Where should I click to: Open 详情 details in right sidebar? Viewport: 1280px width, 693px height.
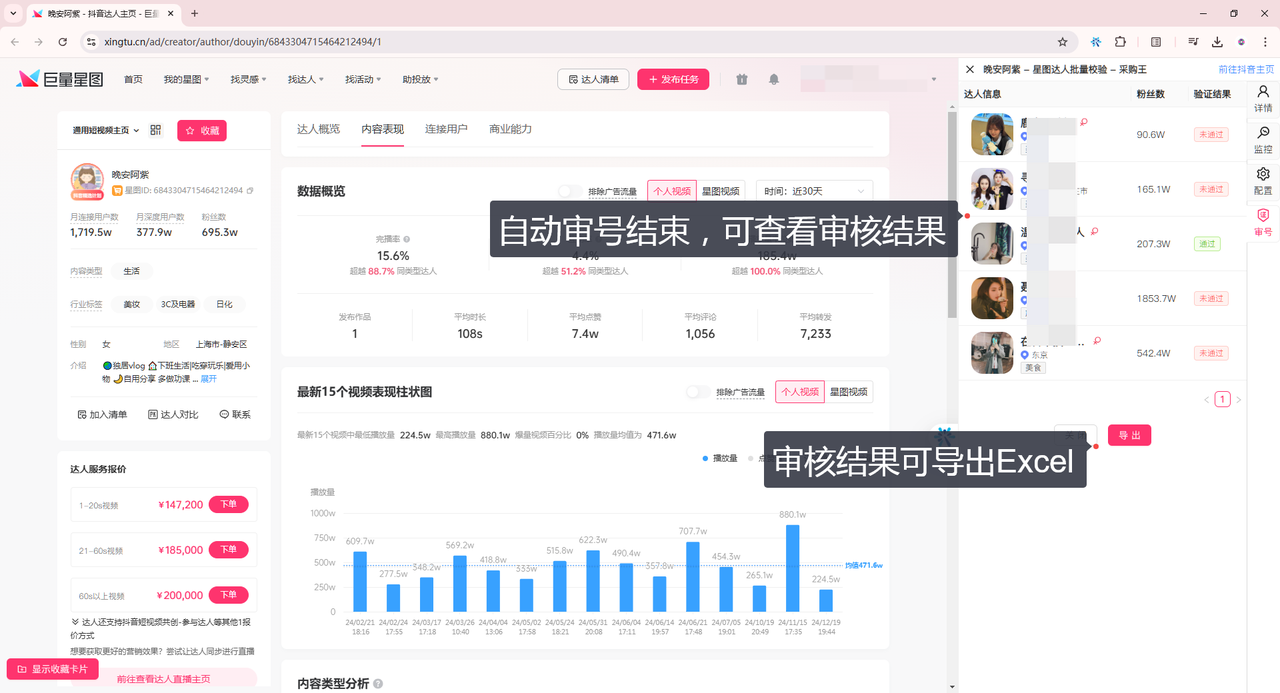(1263, 98)
